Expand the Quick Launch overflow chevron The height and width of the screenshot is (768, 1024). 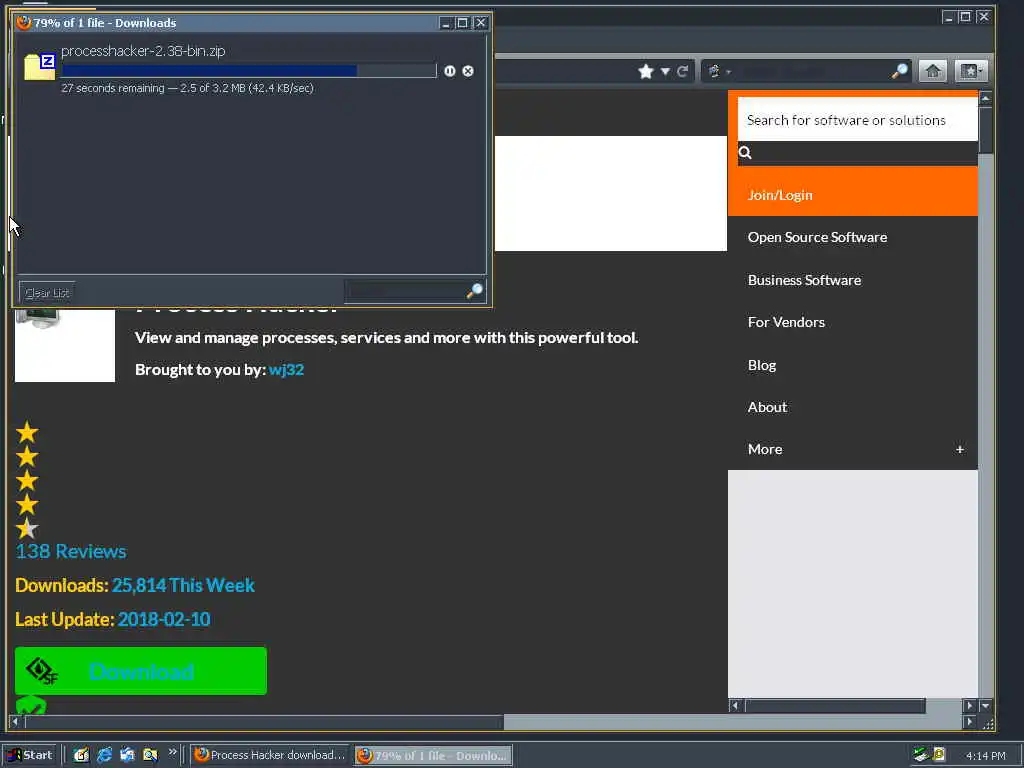pyautogui.click(x=172, y=752)
